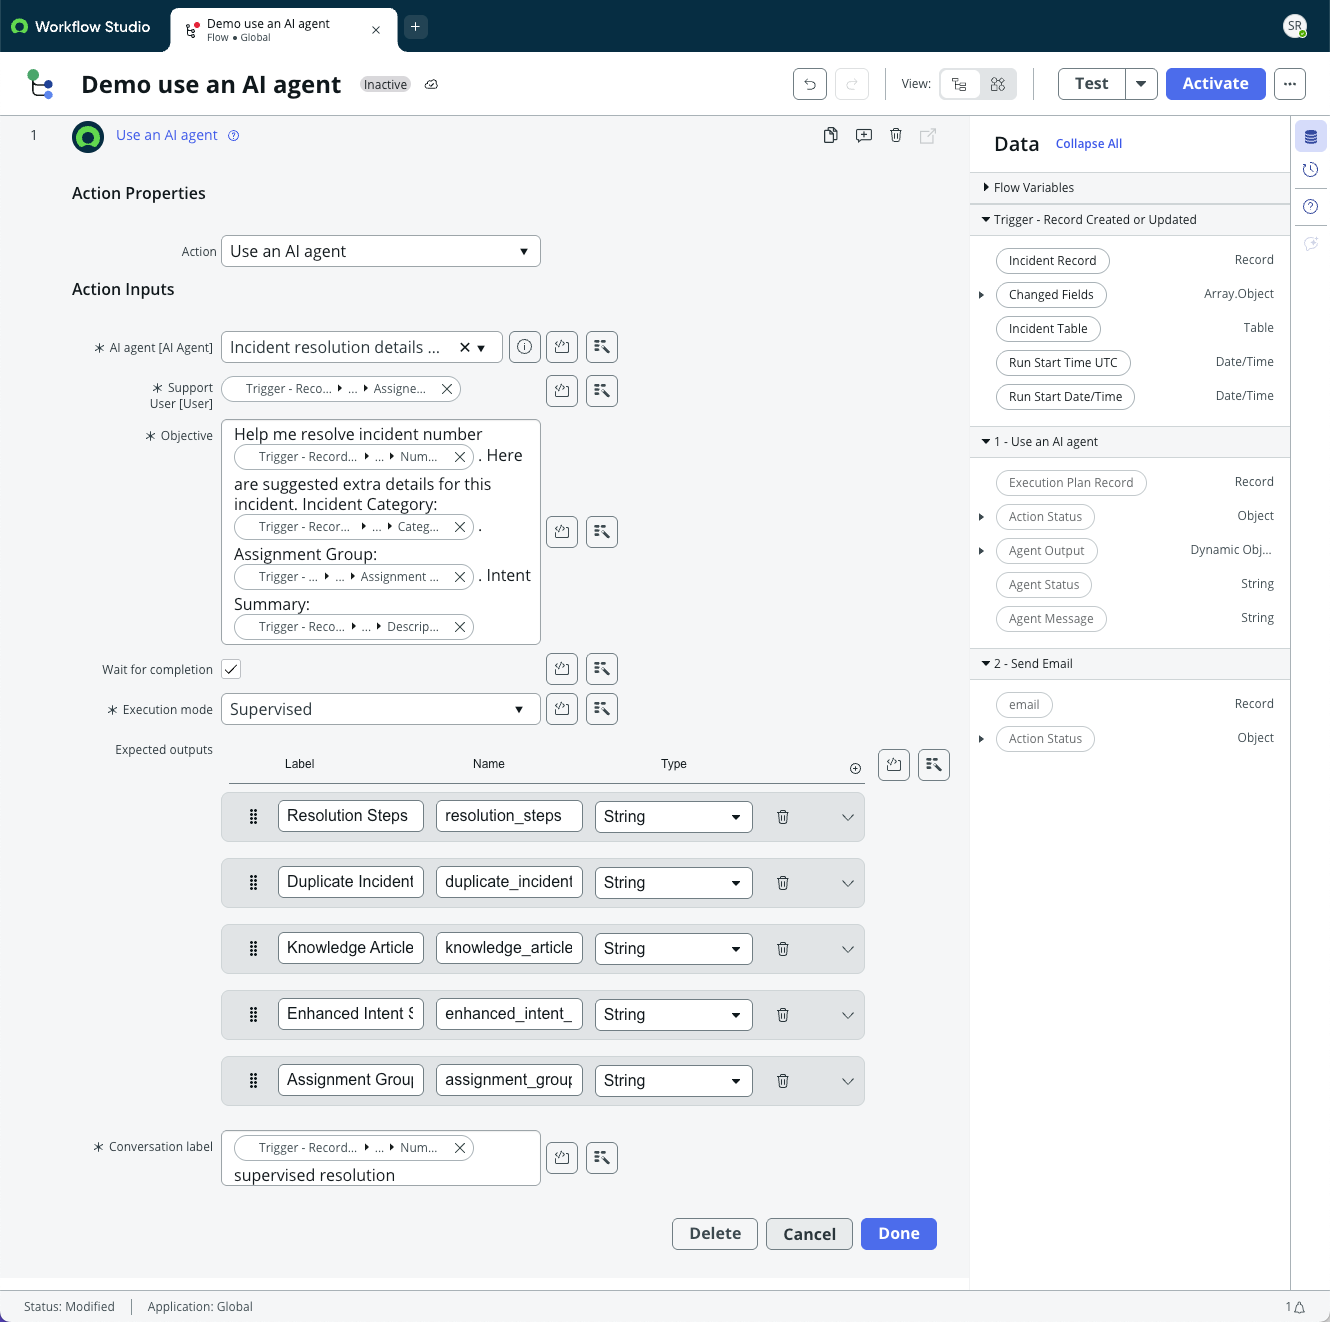Click the undo icon in header

(x=810, y=84)
